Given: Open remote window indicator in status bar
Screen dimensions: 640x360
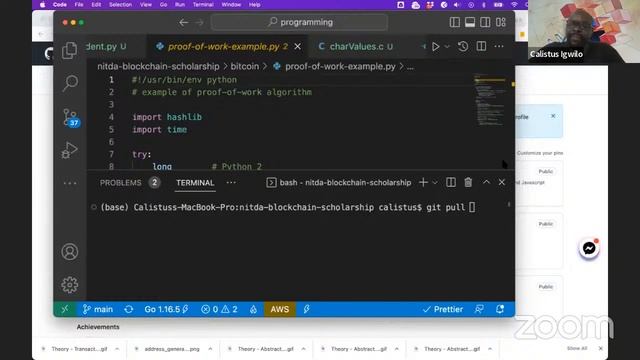Looking at the screenshot, I should (64, 309).
